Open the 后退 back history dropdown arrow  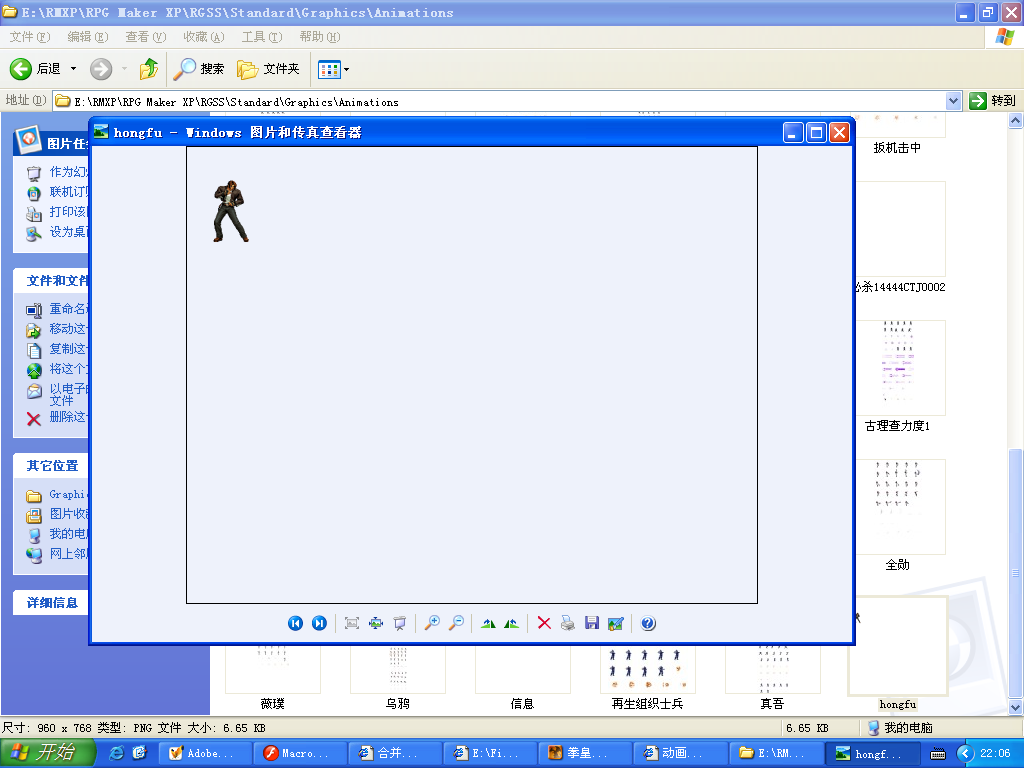pyautogui.click(x=73, y=69)
